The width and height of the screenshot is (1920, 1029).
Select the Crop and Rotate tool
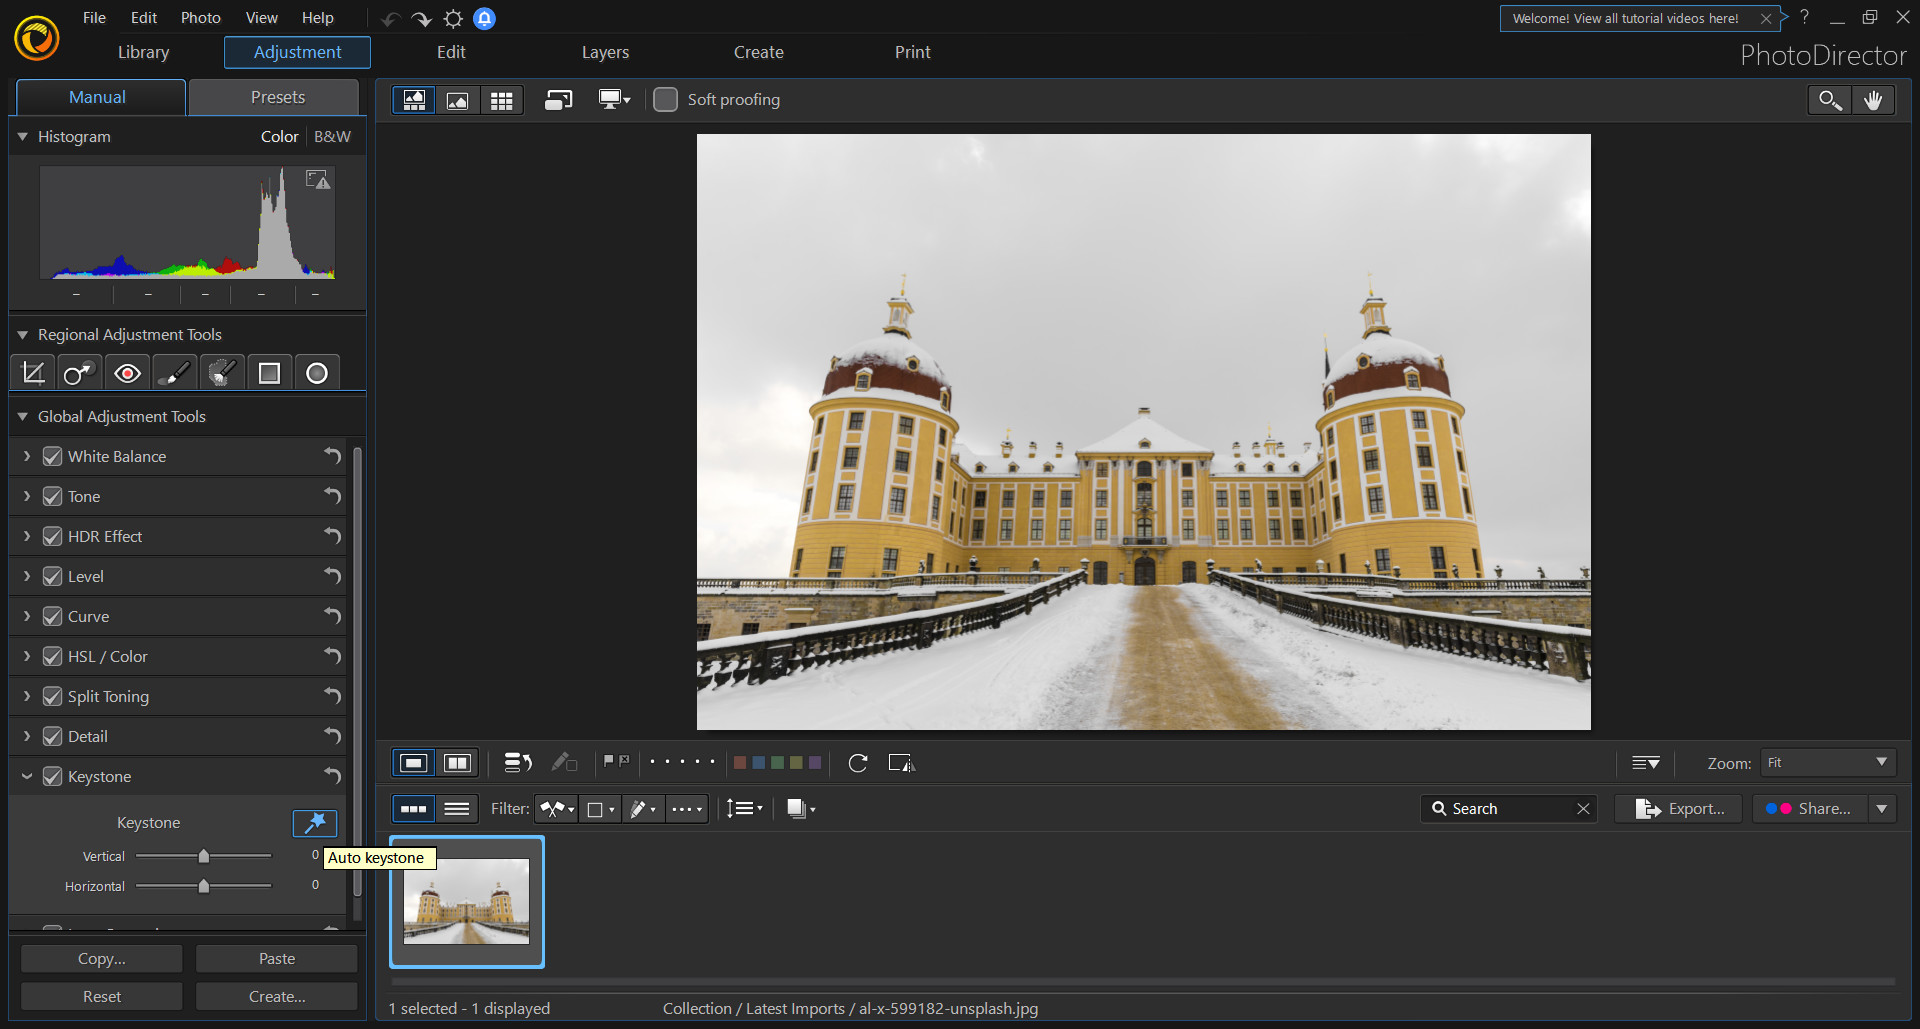pyautogui.click(x=32, y=372)
